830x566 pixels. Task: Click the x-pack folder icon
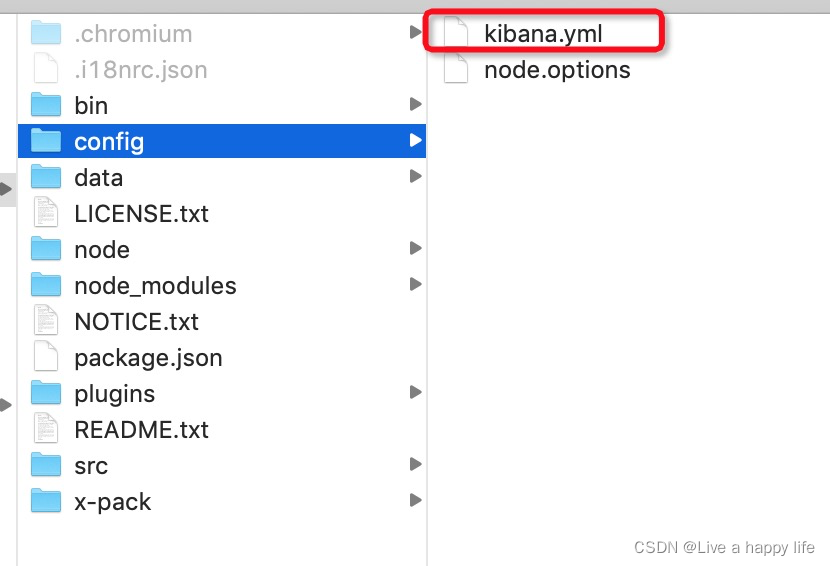point(46,501)
